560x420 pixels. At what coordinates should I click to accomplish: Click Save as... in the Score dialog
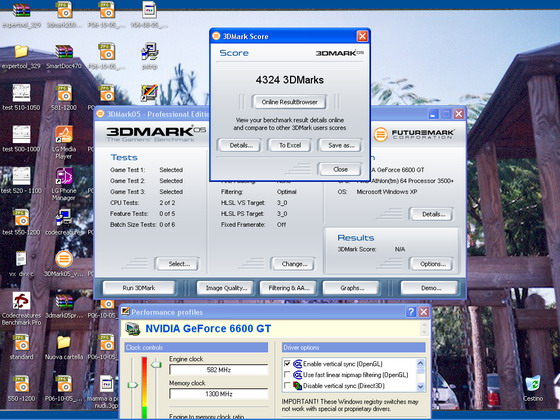click(x=340, y=145)
